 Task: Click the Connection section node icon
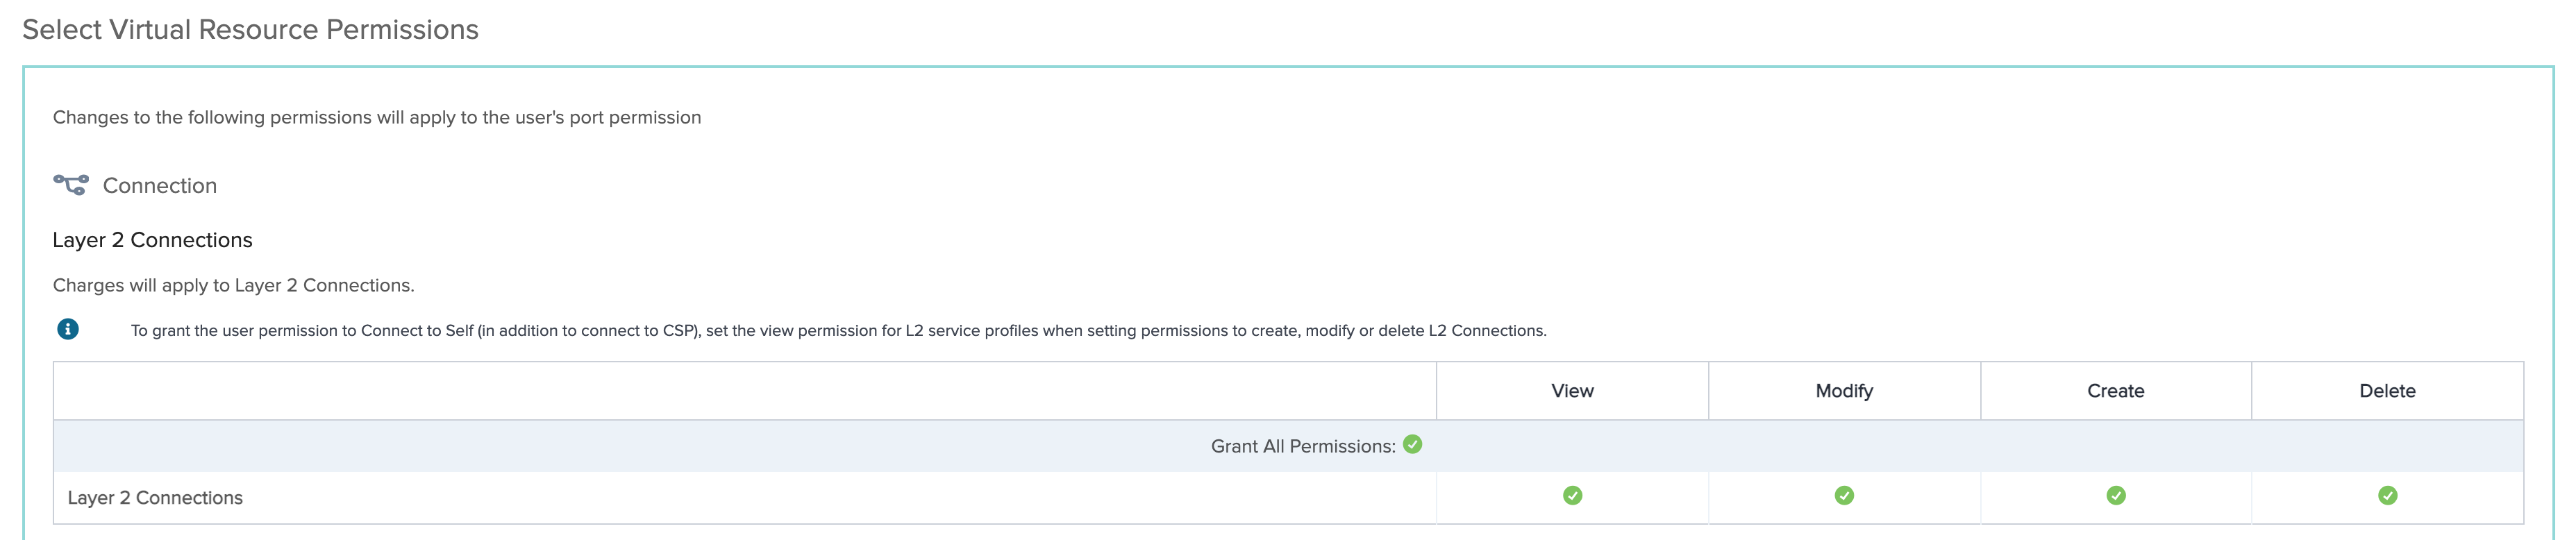(x=70, y=185)
